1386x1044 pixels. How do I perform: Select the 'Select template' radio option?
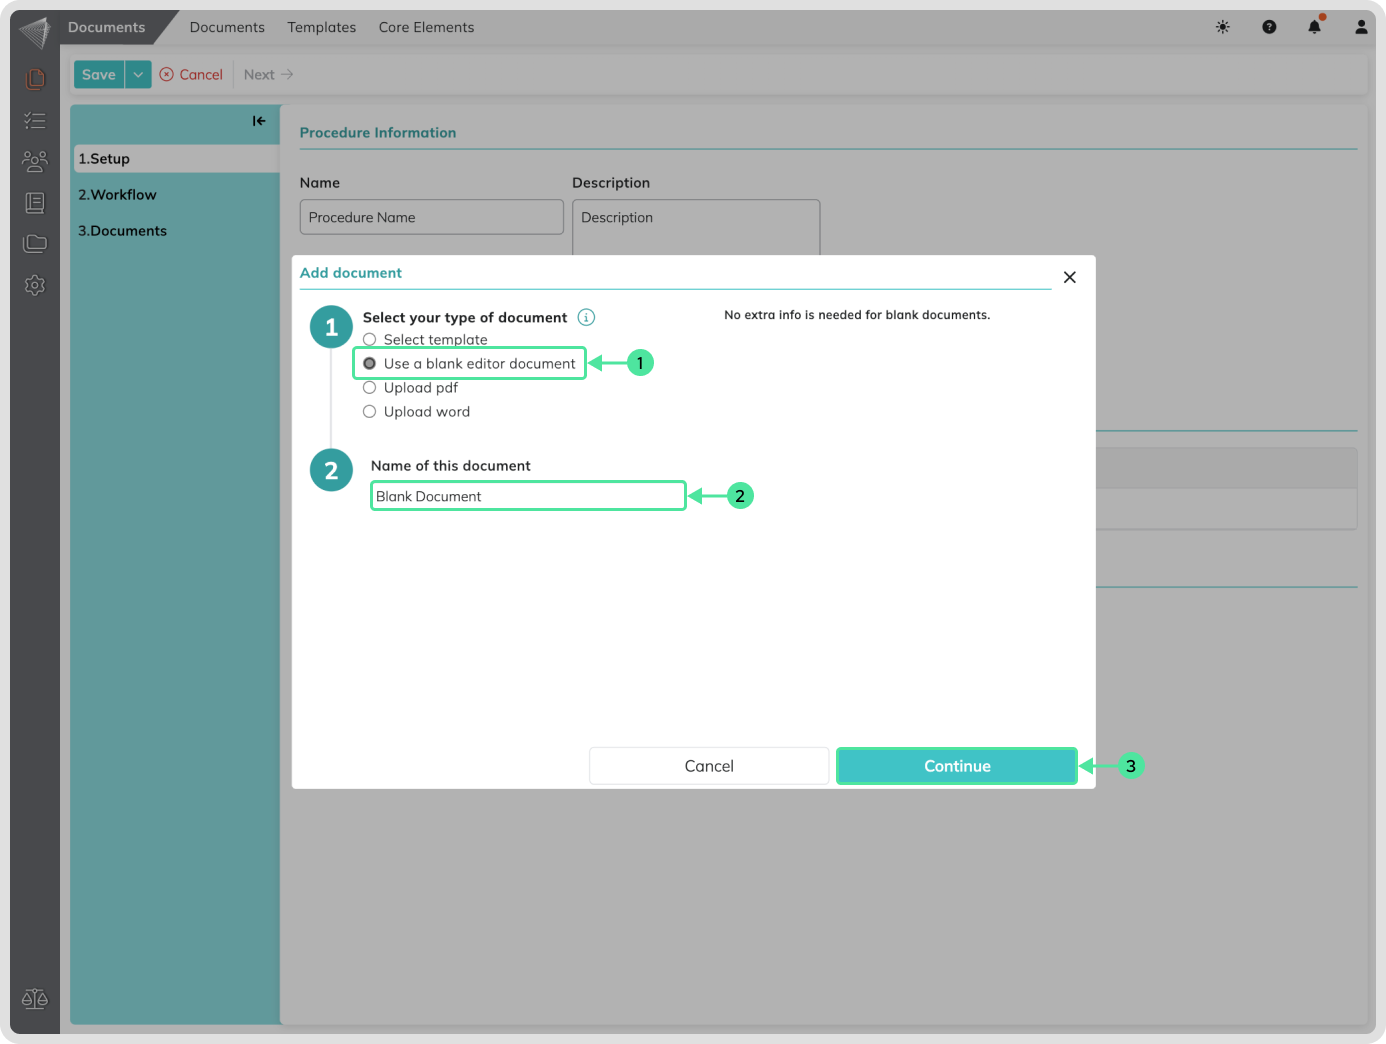pyautogui.click(x=370, y=340)
